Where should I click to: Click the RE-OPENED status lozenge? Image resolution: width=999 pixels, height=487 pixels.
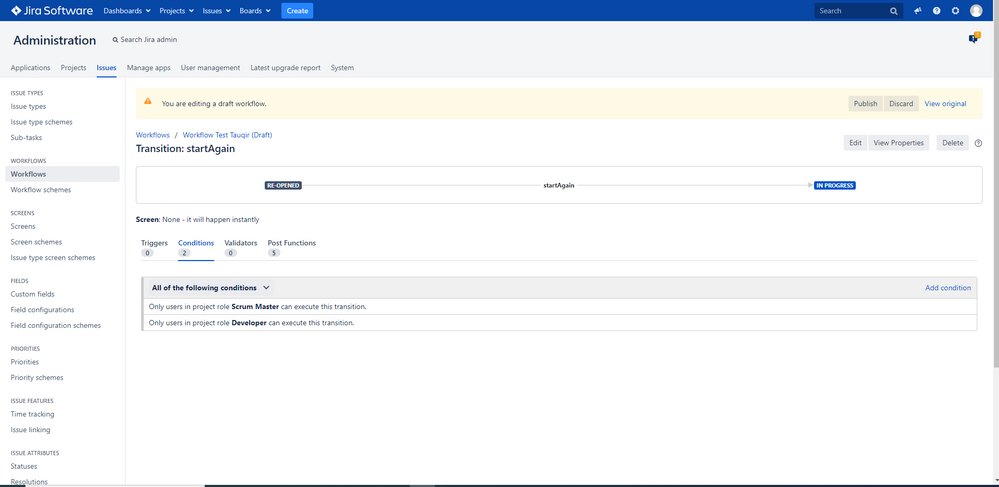pos(282,185)
